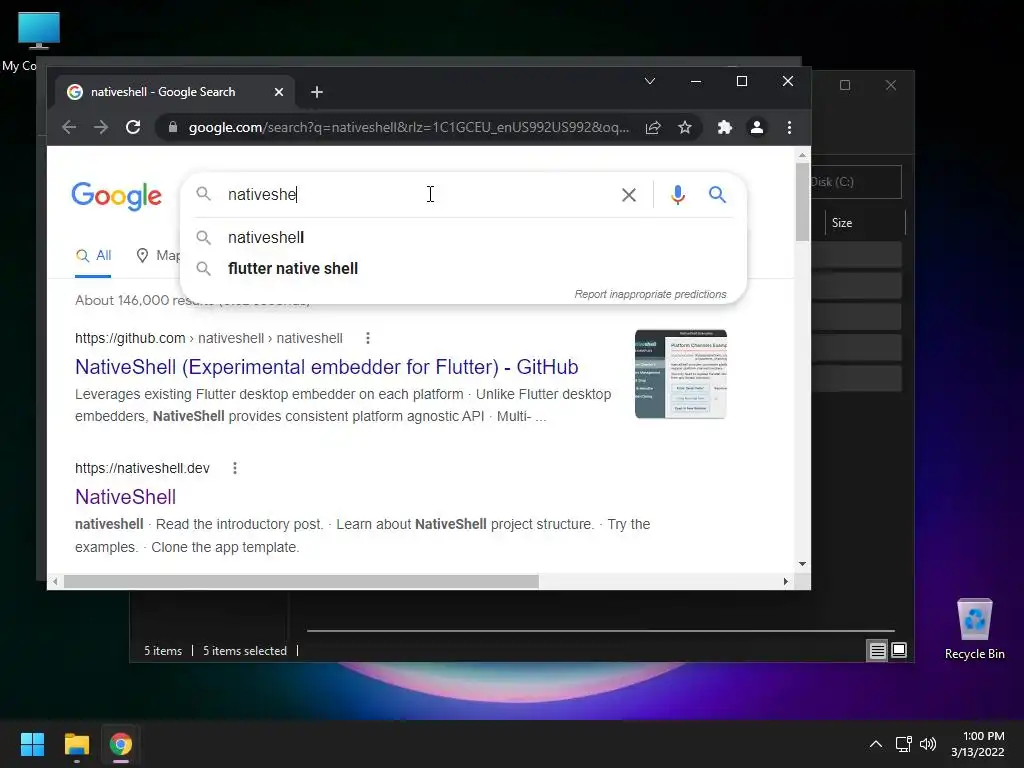Show hidden tray icons chevron
This screenshot has width=1024, height=768.
click(876, 744)
